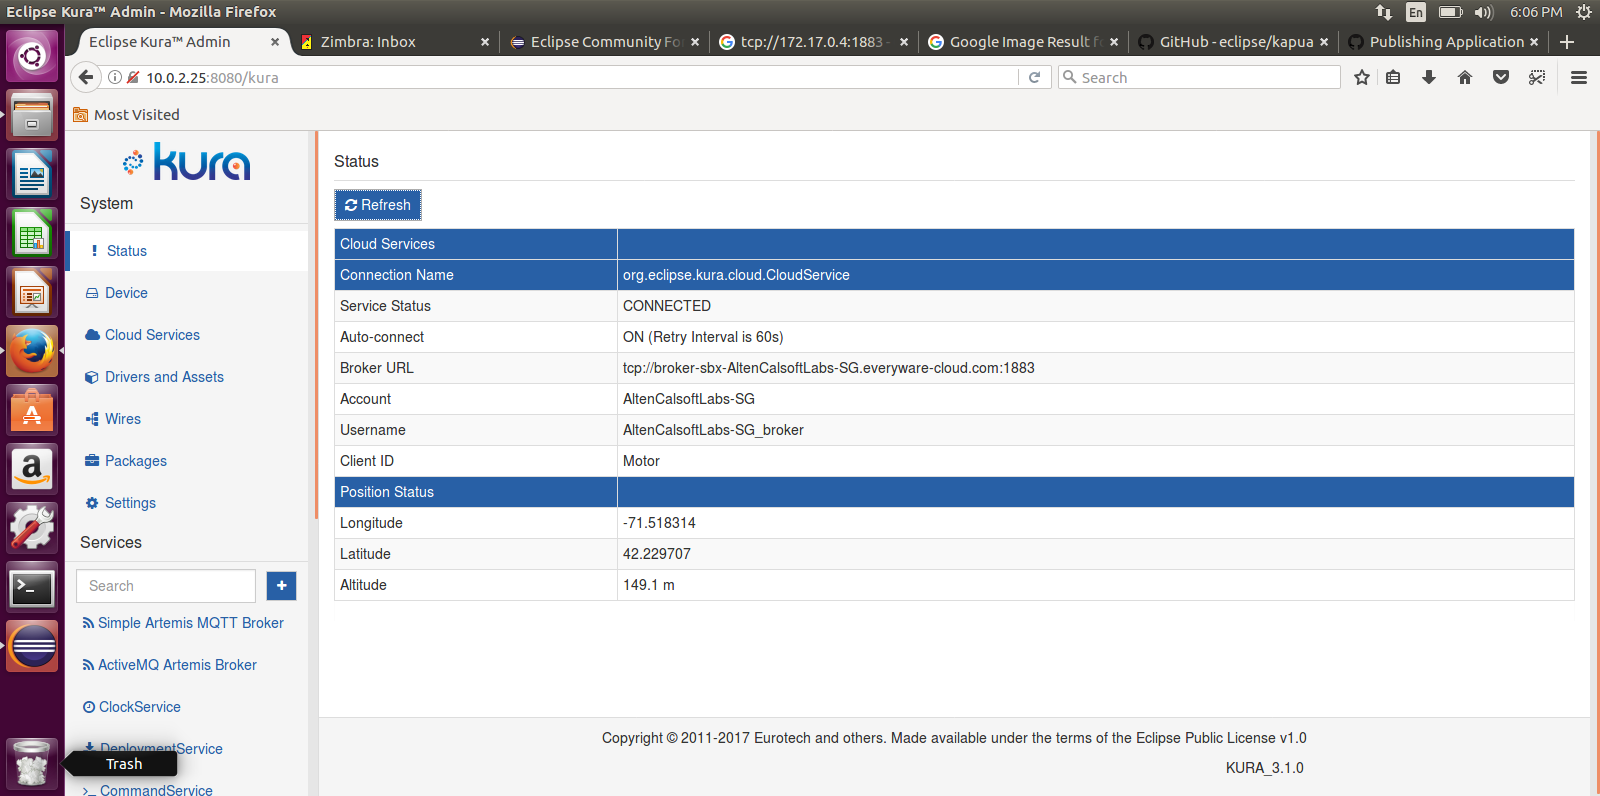Click the Kura logo
This screenshot has height=796, width=1600.
pos(187,162)
